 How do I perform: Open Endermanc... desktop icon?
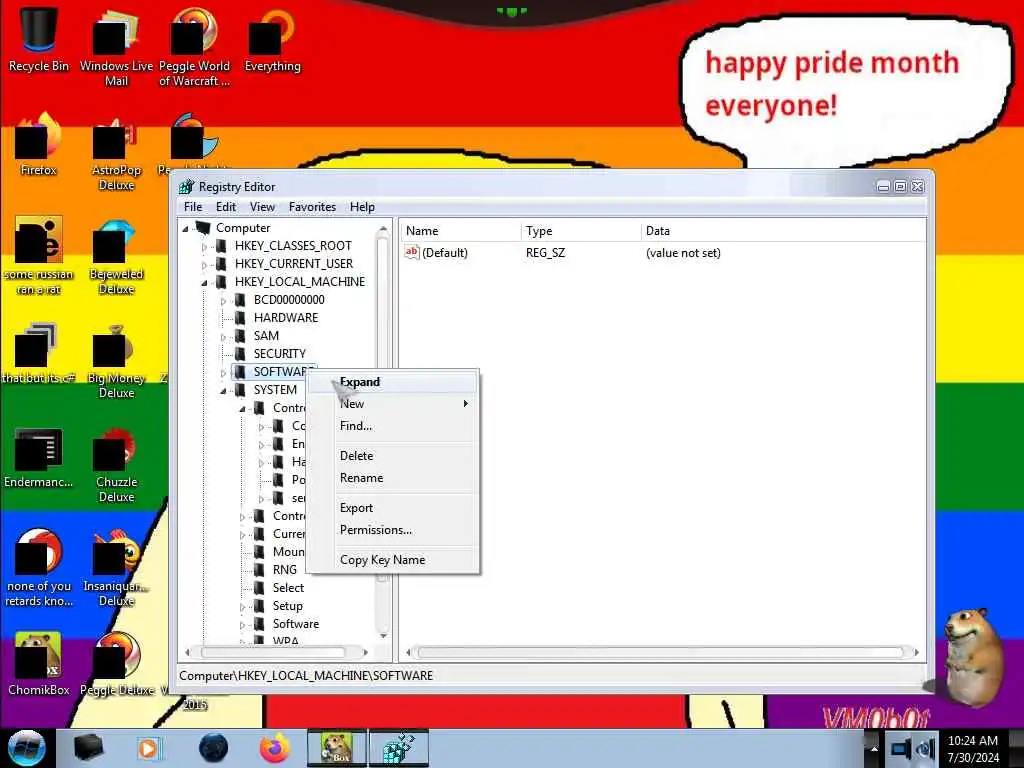click(39, 457)
